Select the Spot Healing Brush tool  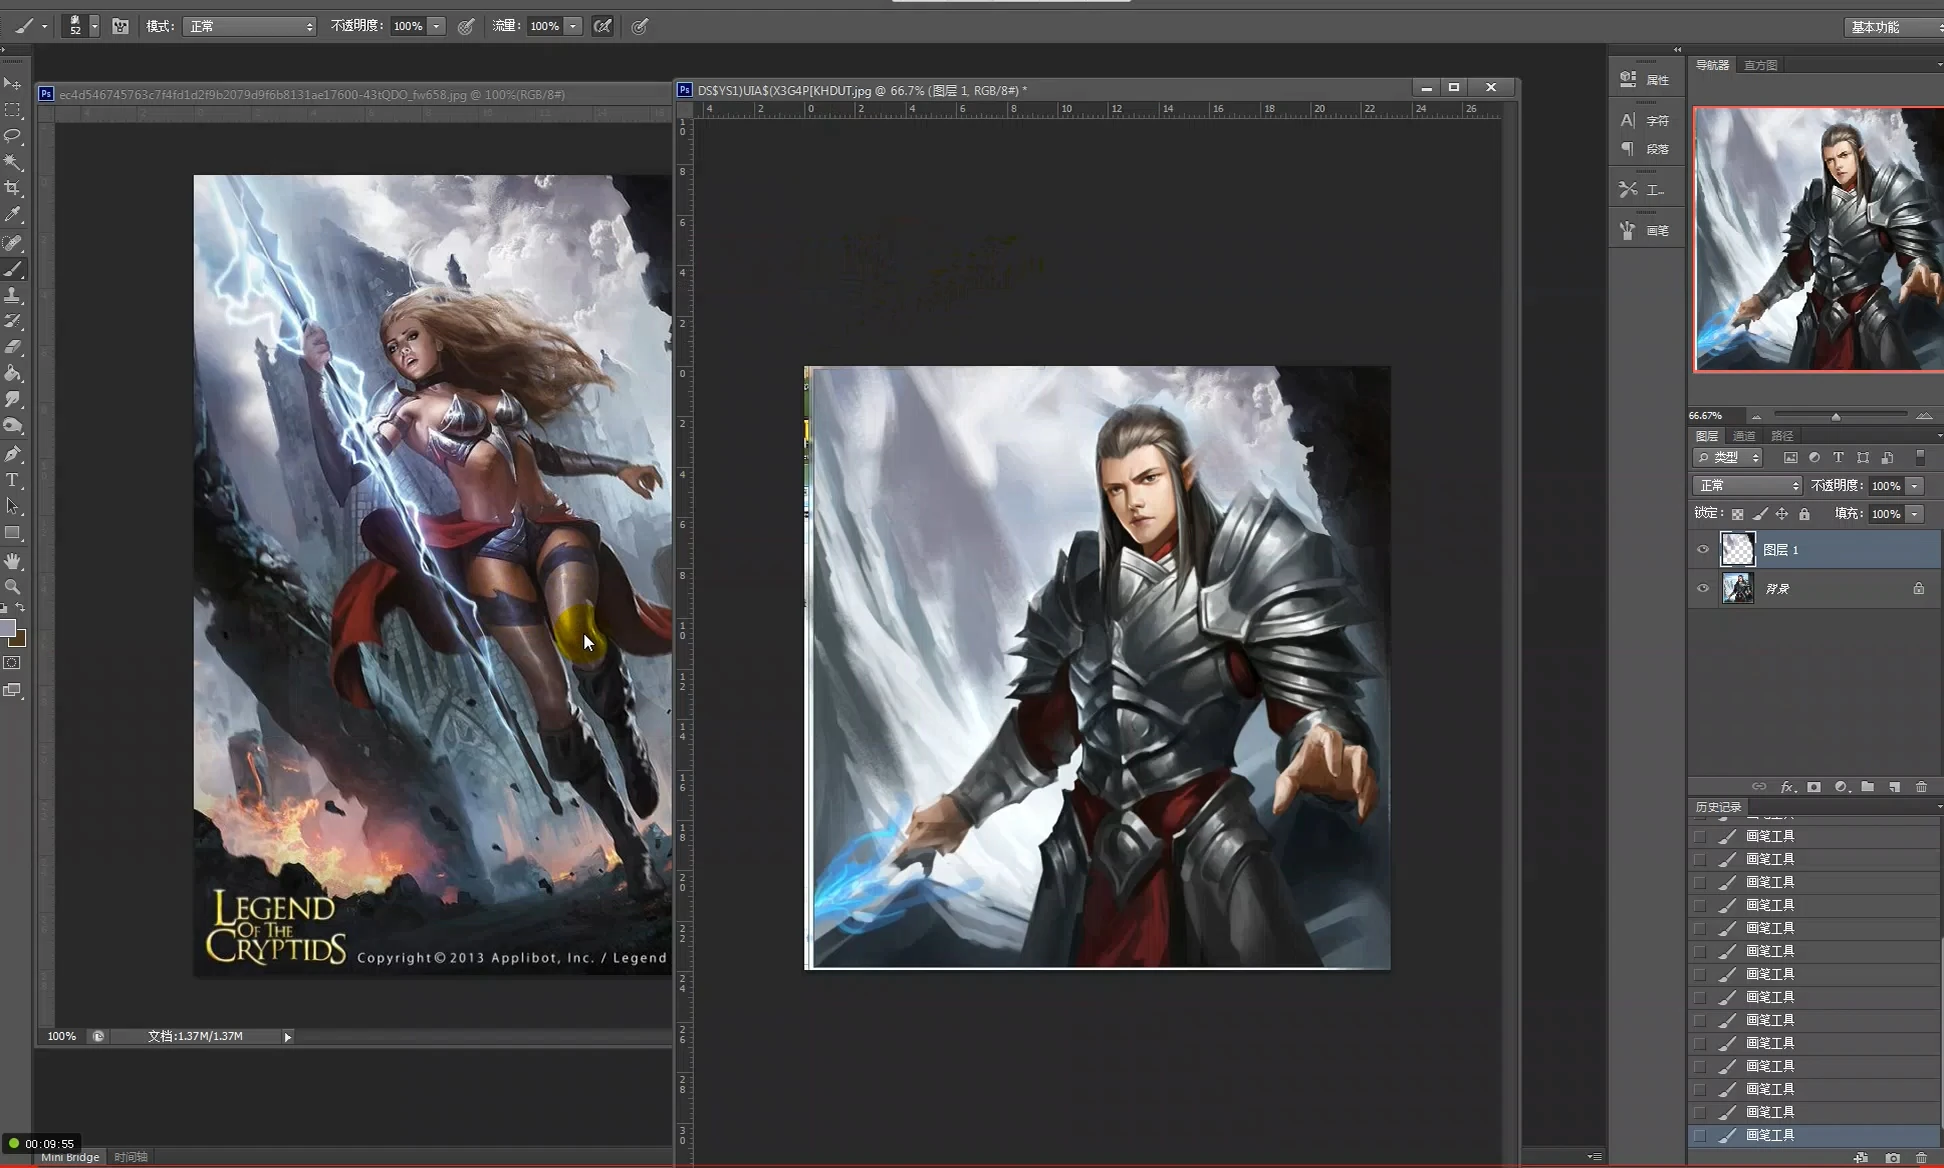pos(13,243)
